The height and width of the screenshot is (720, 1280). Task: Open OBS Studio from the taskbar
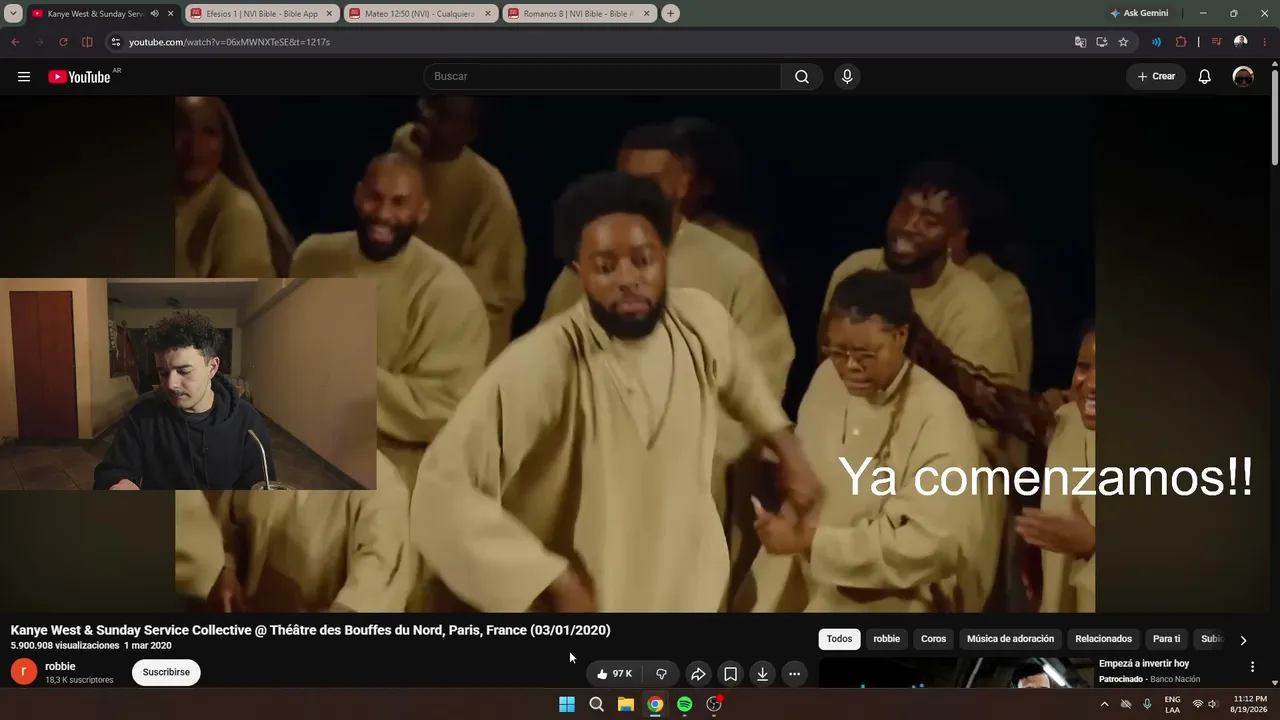(714, 704)
